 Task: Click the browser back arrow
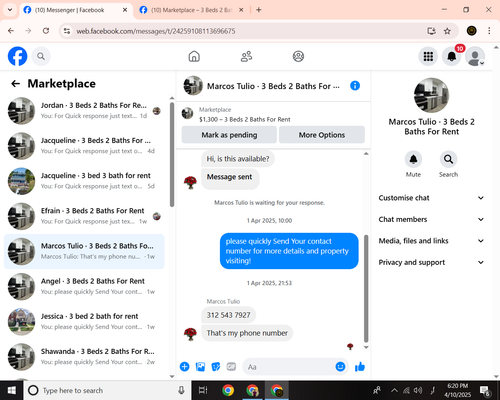[11, 31]
